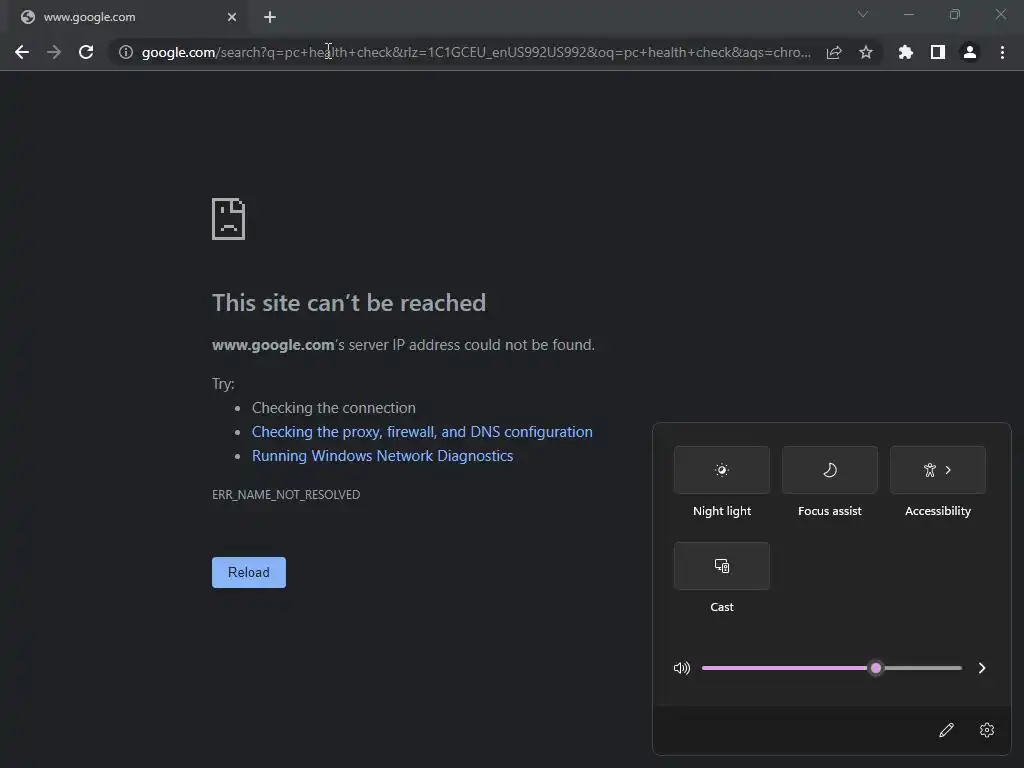This screenshot has height=768, width=1024.
Task: Open sound output chevron beside volume slider
Action: 982,667
